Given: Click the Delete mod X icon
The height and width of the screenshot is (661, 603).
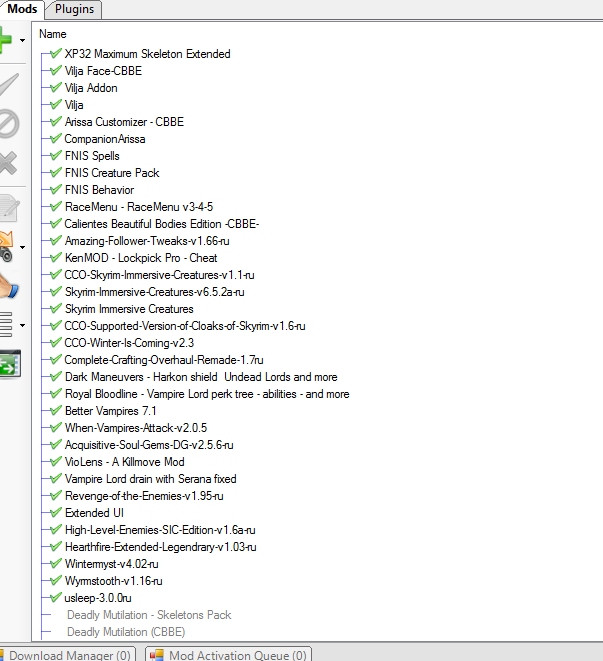Looking at the screenshot, I should [x=8, y=163].
